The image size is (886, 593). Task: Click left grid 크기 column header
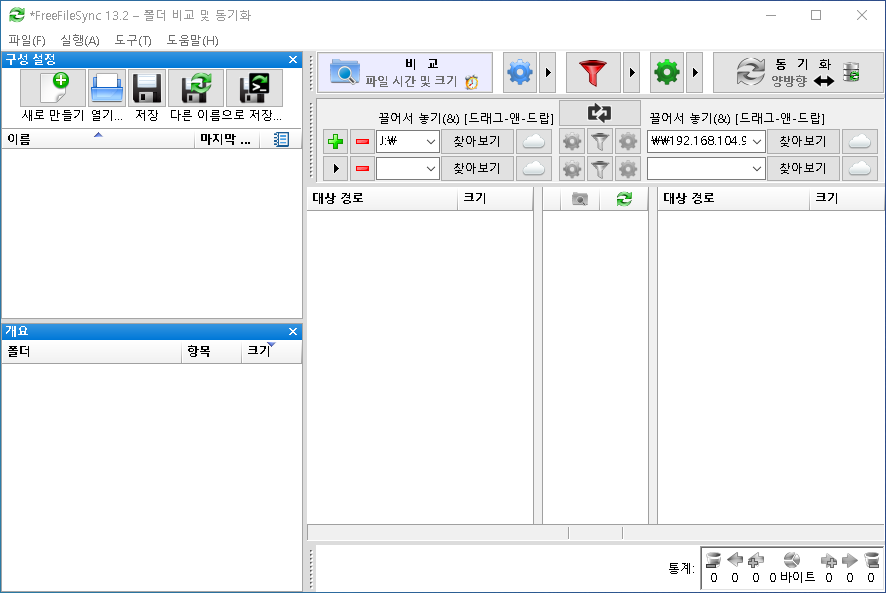tap(495, 199)
